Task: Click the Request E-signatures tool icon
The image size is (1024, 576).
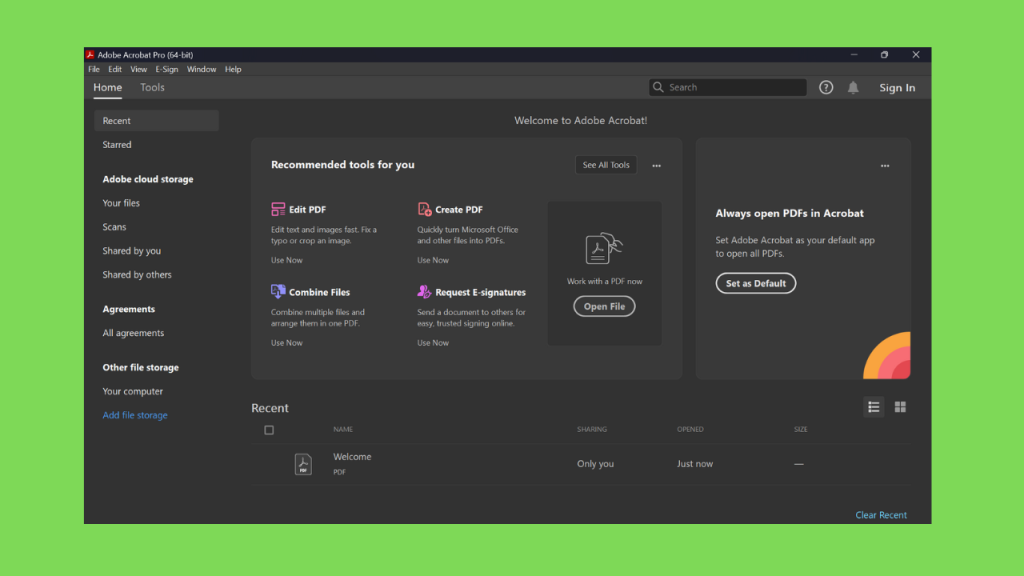Action: (424, 291)
